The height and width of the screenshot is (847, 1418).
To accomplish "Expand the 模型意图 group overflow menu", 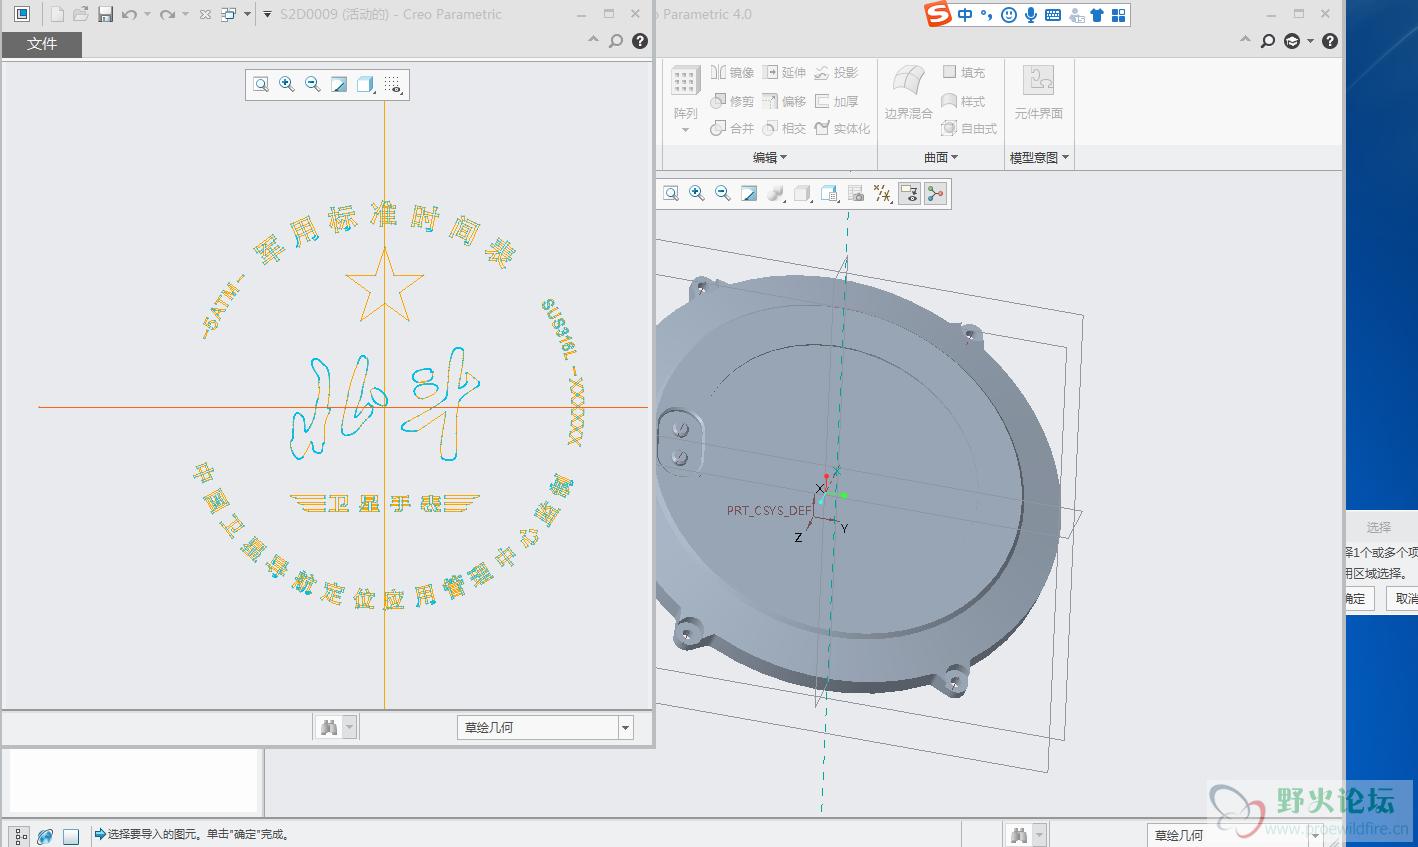I will (x=1039, y=157).
